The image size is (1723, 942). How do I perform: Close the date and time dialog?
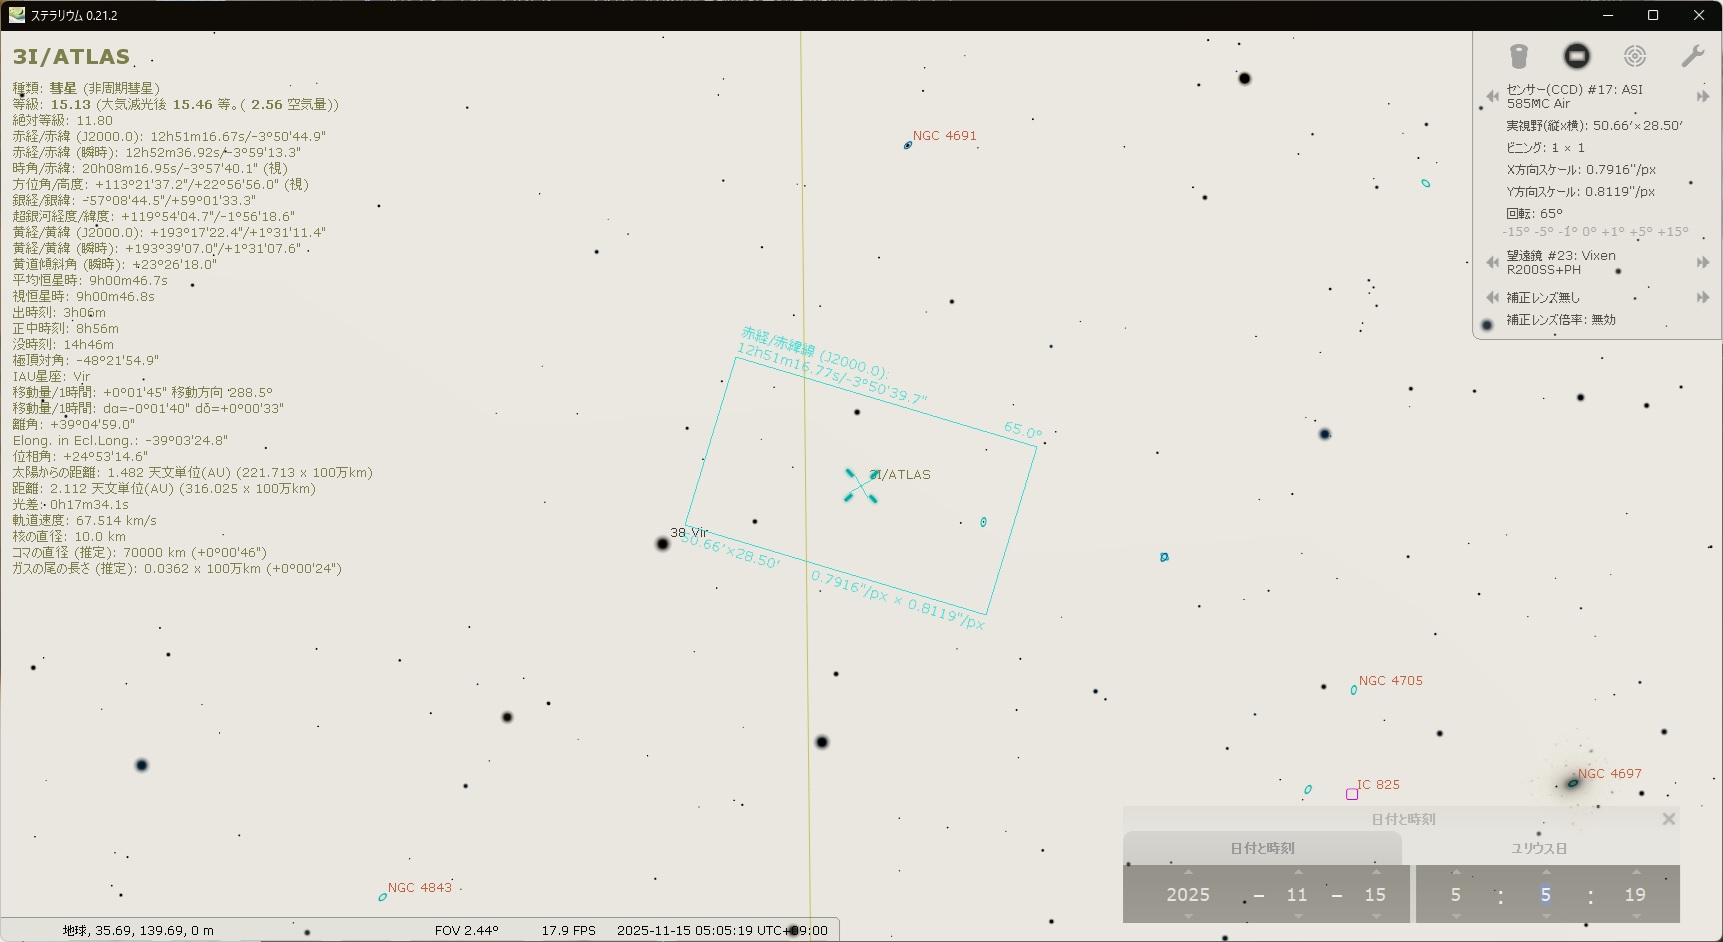coord(1668,819)
